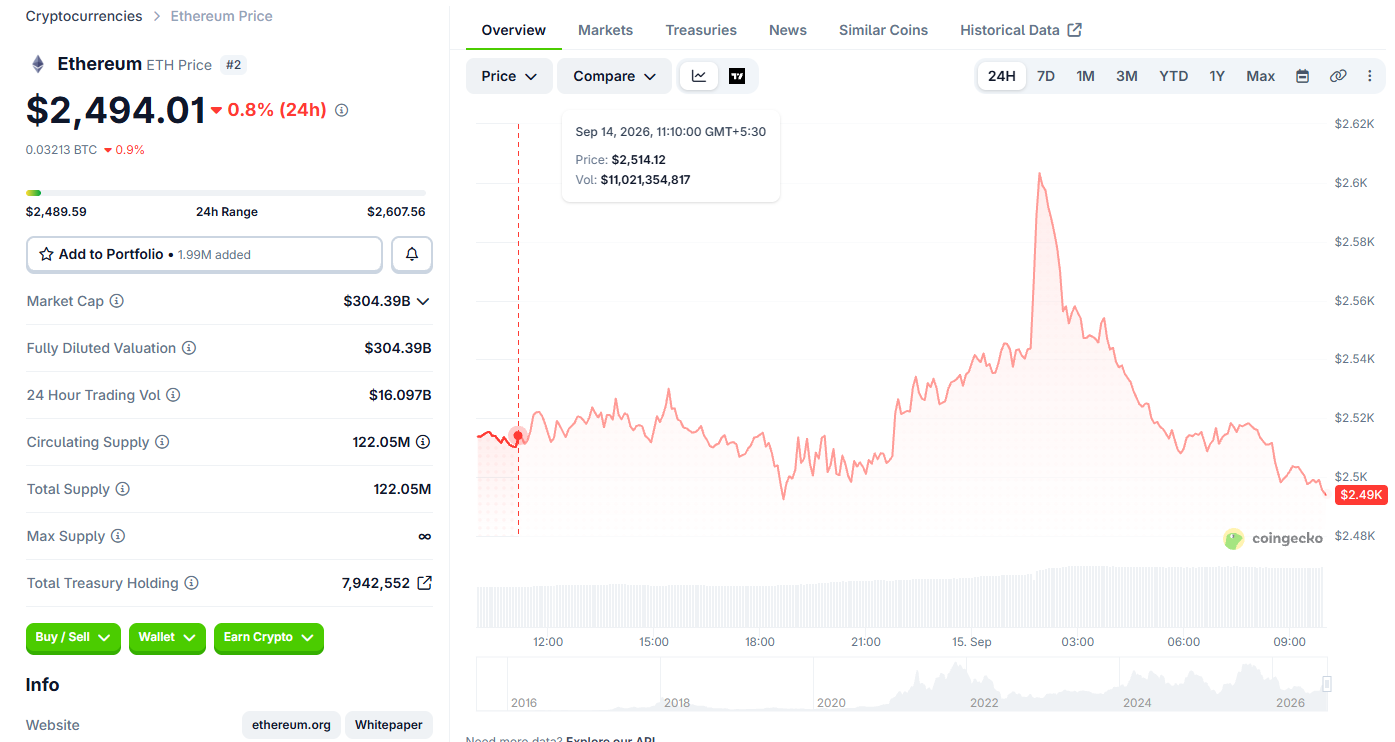The width and height of the screenshot is (1395, 742).
Task: Open the calendar date range icon
Action: click(x=1302, y=76)
